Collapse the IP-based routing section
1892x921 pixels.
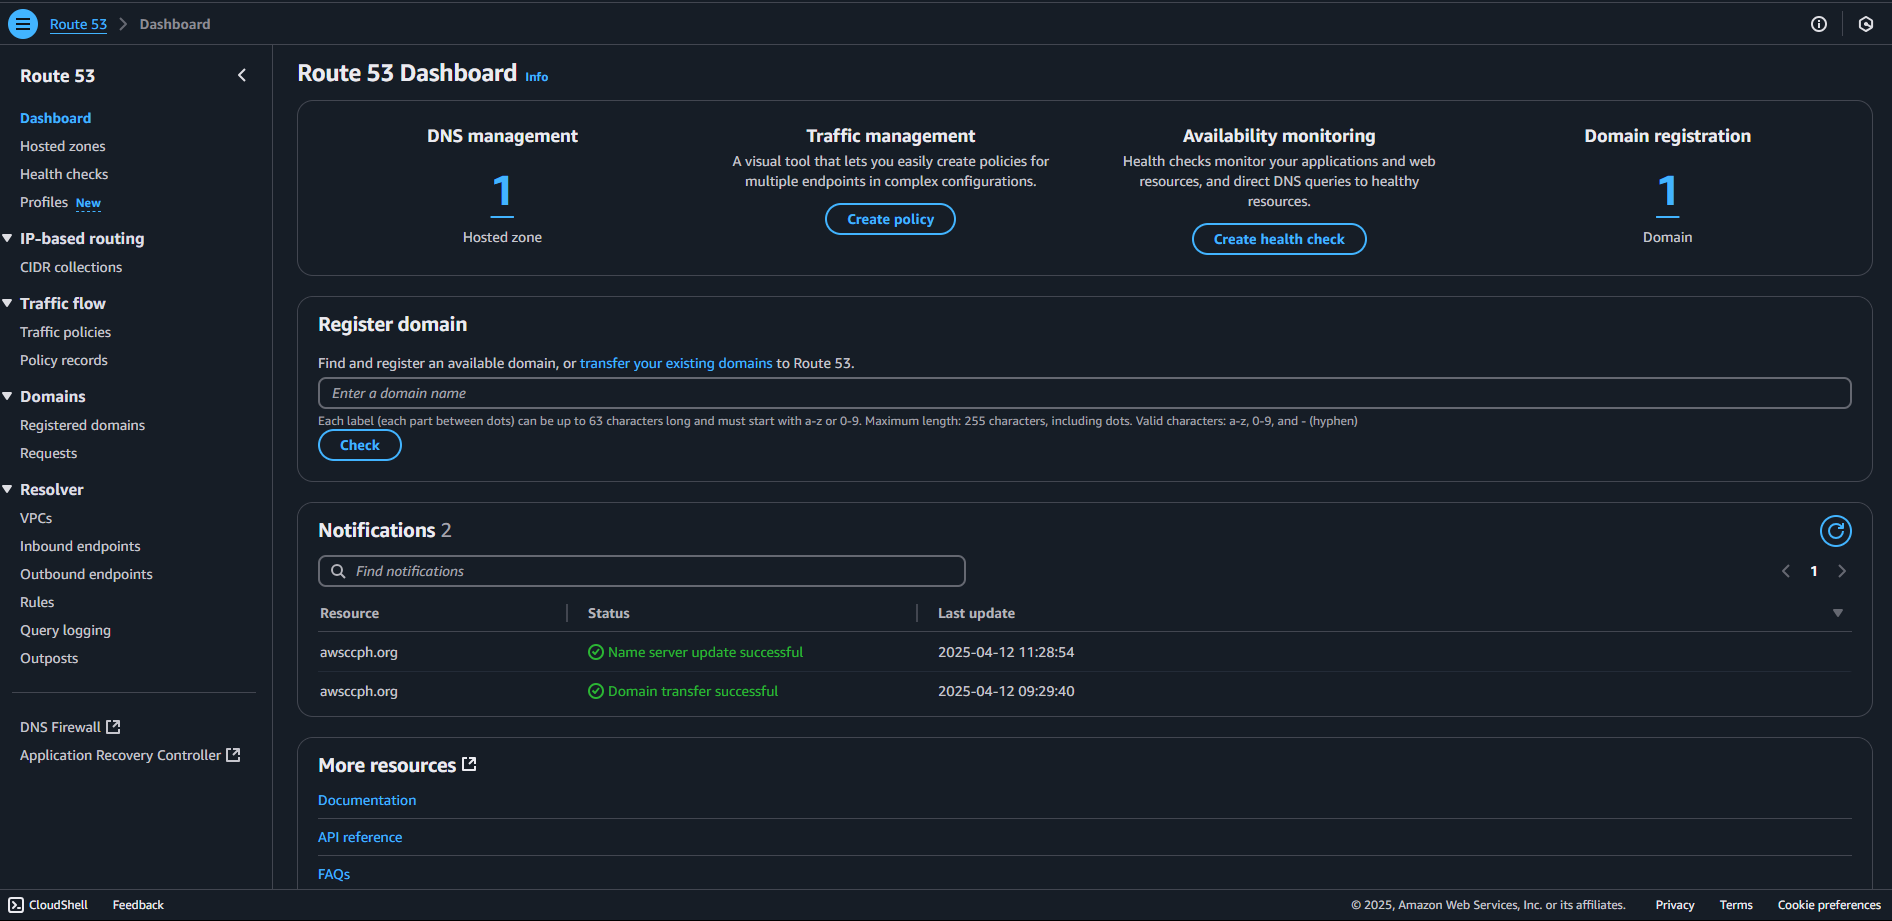(x=7, y=238)
